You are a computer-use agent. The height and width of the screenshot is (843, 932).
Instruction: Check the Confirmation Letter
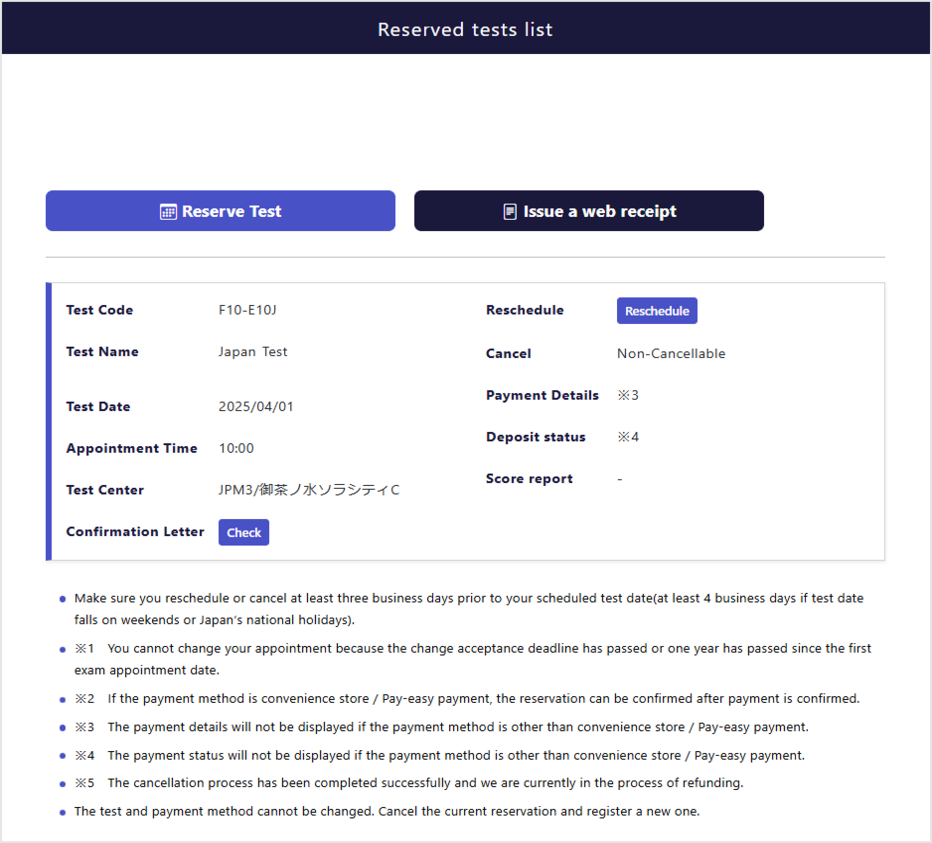click(x=243, y=532)
